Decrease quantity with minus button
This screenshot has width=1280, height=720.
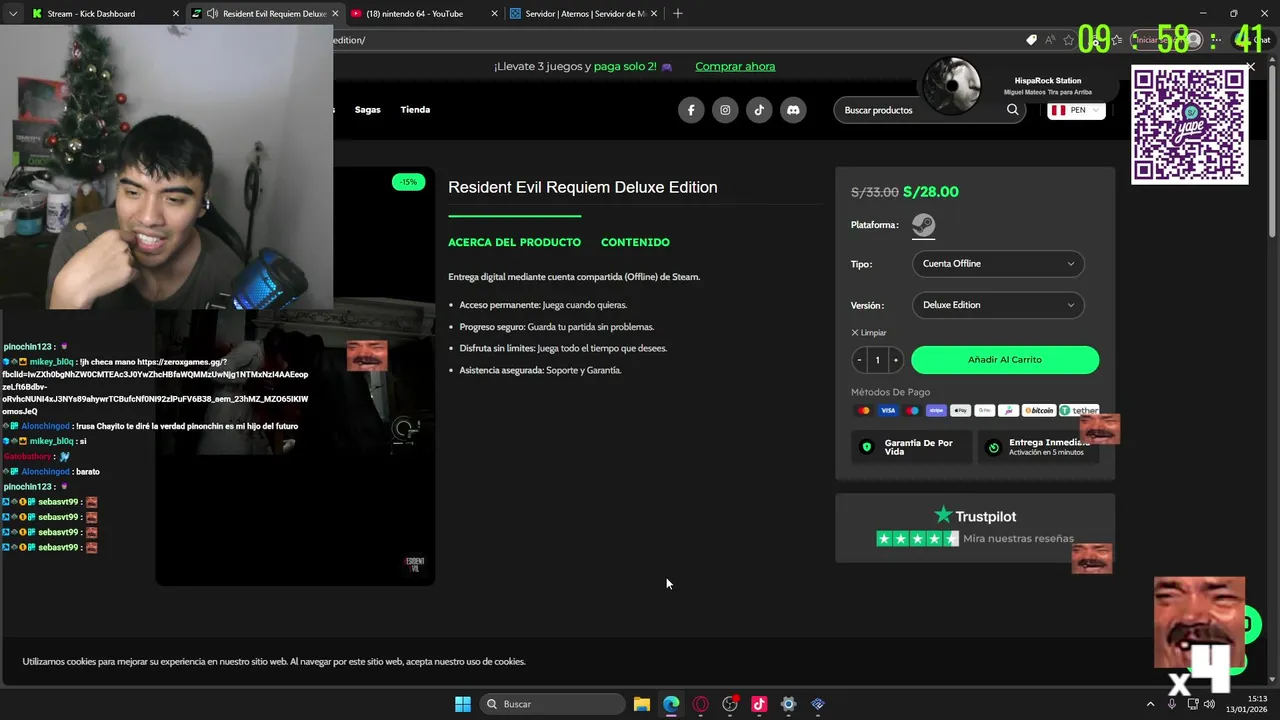(x=859, y=360)
